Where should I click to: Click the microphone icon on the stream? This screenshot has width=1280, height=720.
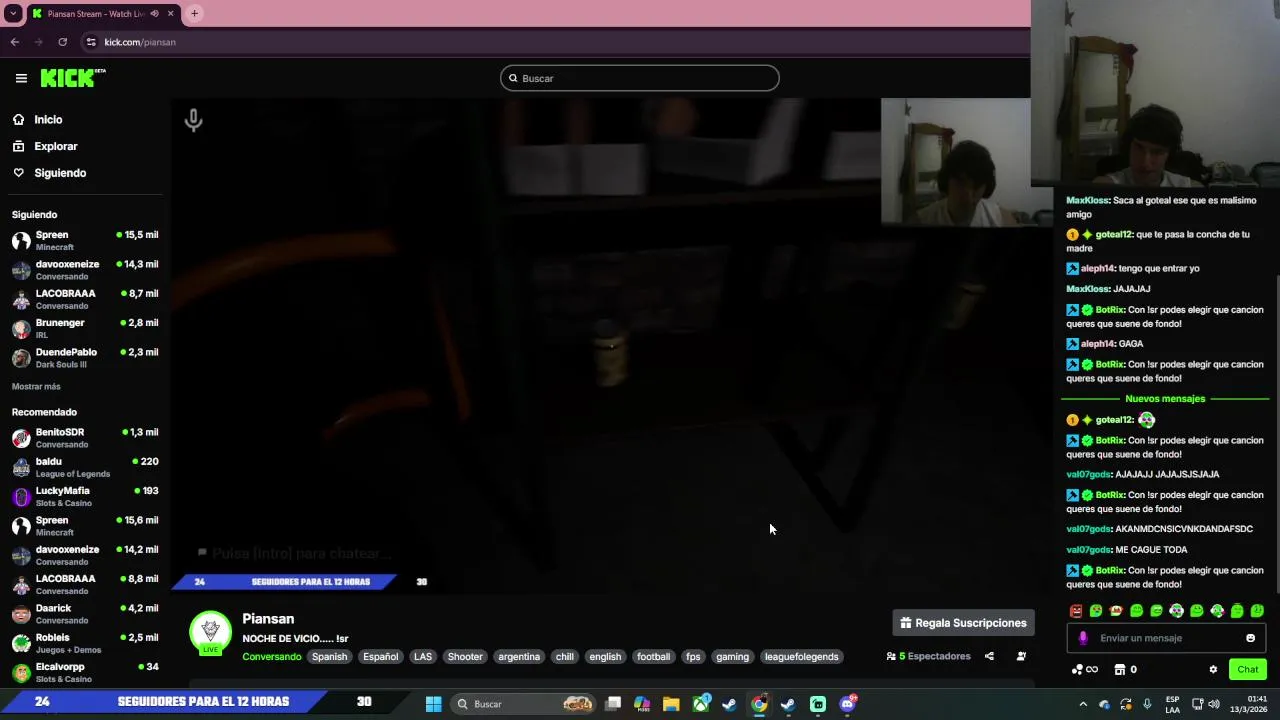(x=194, y=120)
